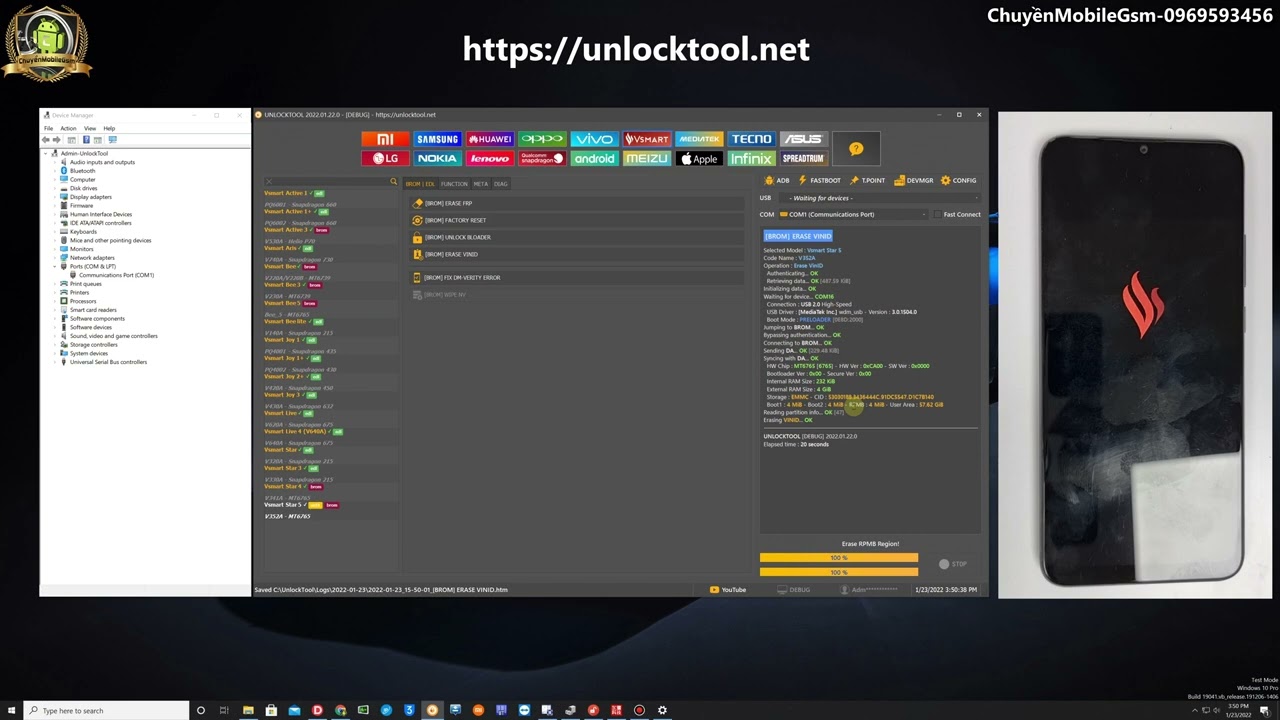Select the Vsmart brand logo

(646, 139)
